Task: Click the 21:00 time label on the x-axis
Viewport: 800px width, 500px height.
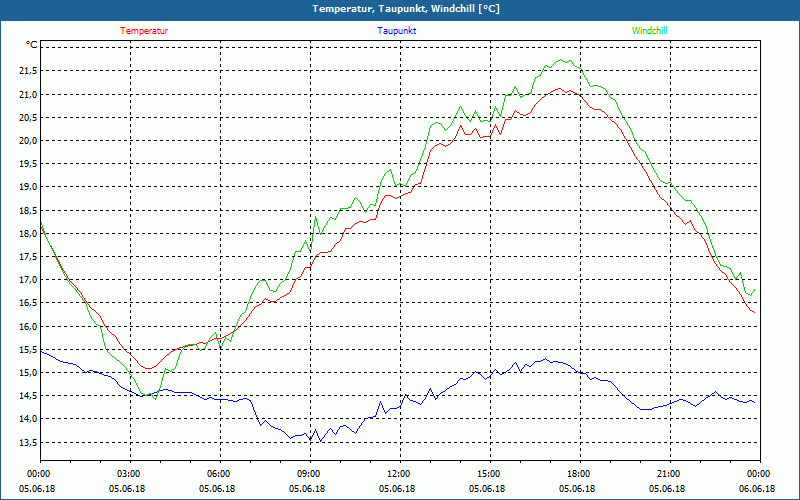Action: click(x=670, y=474)
